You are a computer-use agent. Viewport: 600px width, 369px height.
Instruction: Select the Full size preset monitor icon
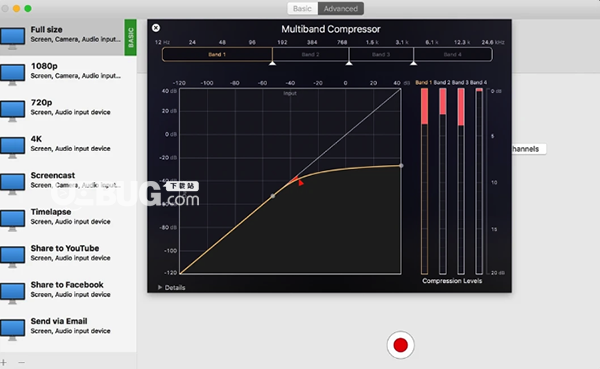tap(12, 38)
